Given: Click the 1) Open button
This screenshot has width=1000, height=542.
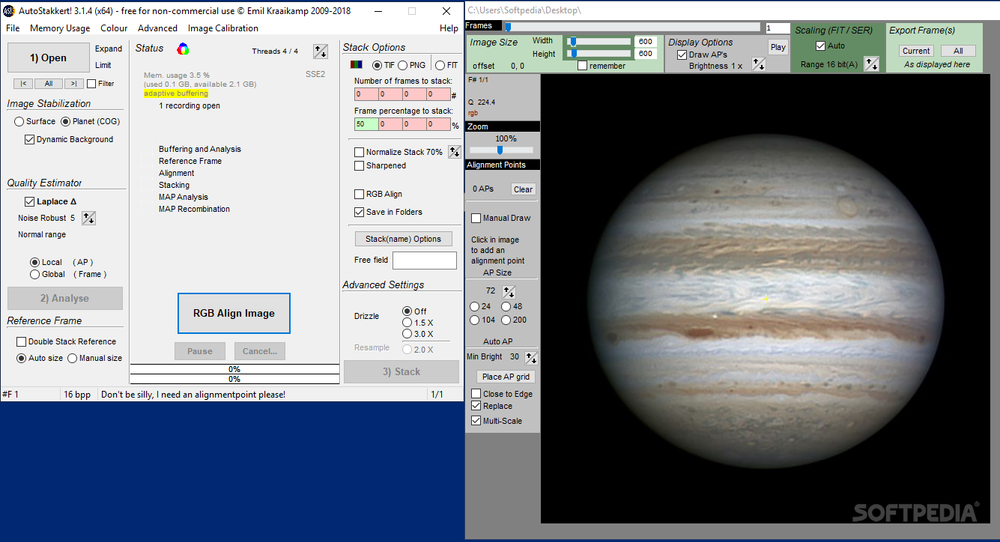Looking at the screenshot, I should point(48,58).
